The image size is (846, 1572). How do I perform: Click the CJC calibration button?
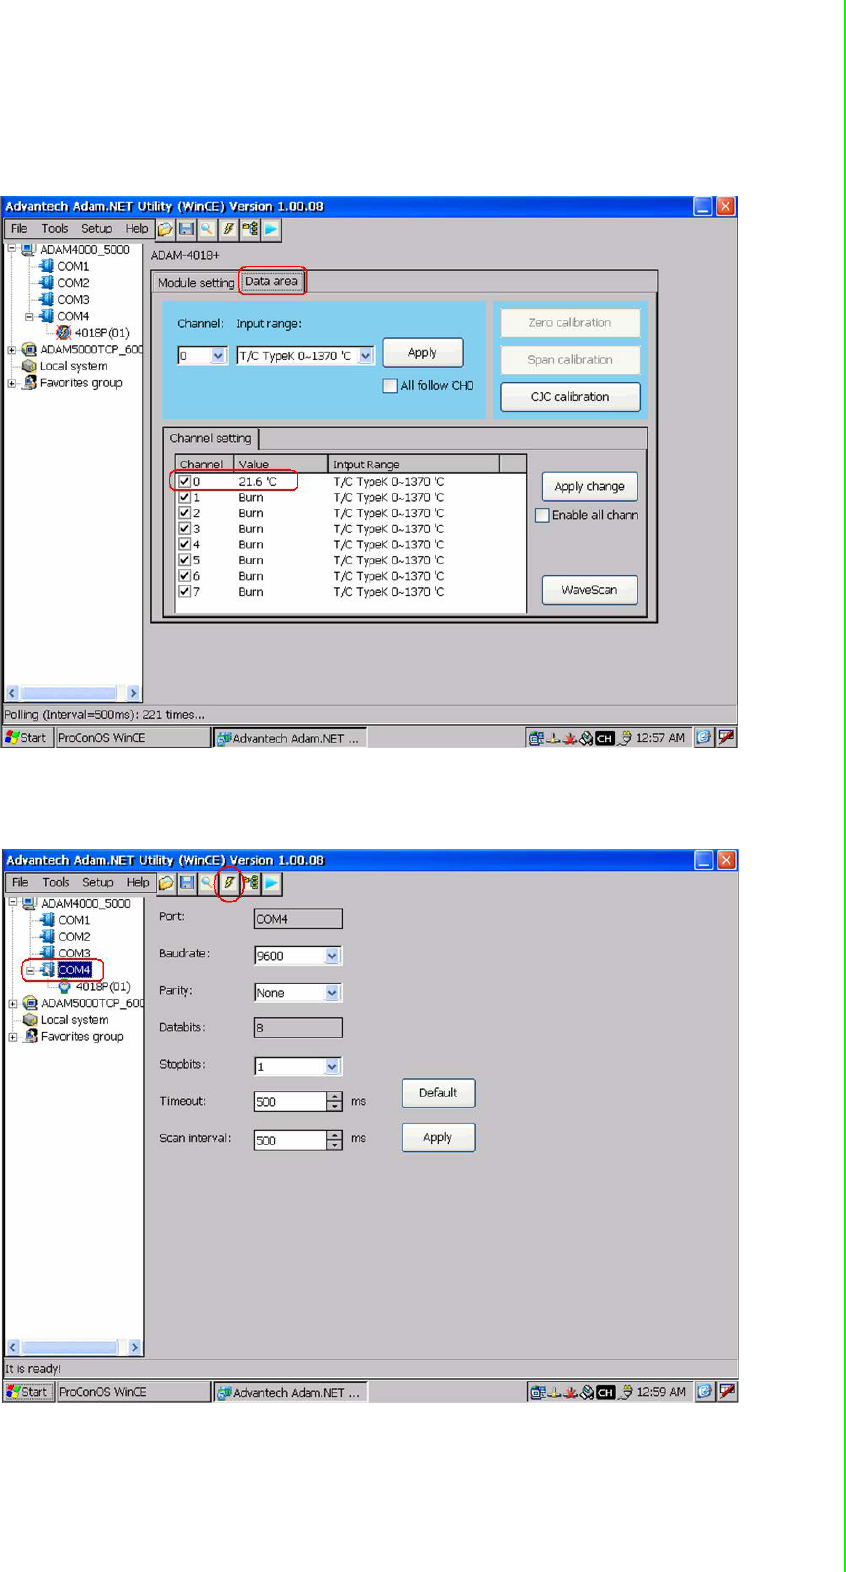(570, 397)
